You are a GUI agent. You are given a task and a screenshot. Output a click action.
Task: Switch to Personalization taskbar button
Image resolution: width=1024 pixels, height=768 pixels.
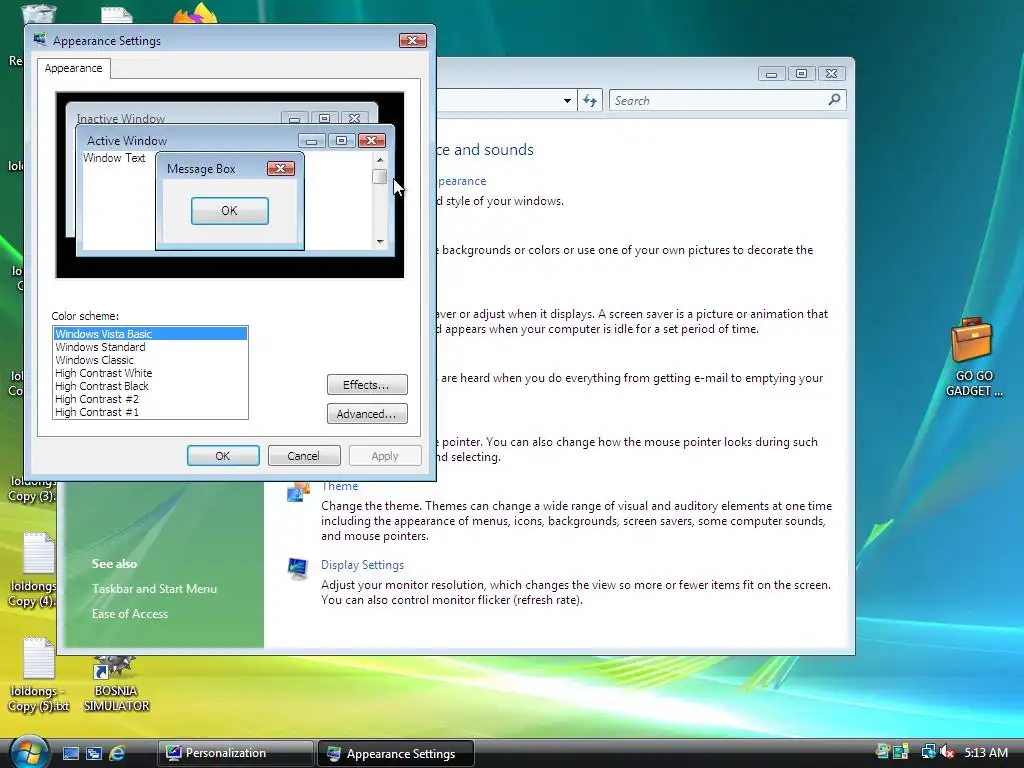(235, 753)
